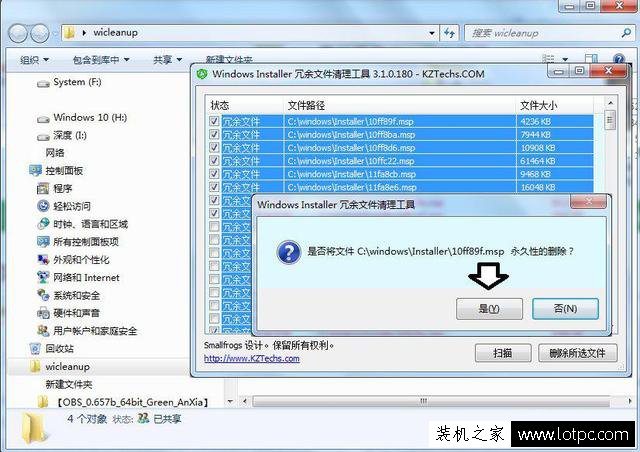Screen dimensions: 640x452
Task: Click the Explorer Forward navigation button
Action: (40, 33)
